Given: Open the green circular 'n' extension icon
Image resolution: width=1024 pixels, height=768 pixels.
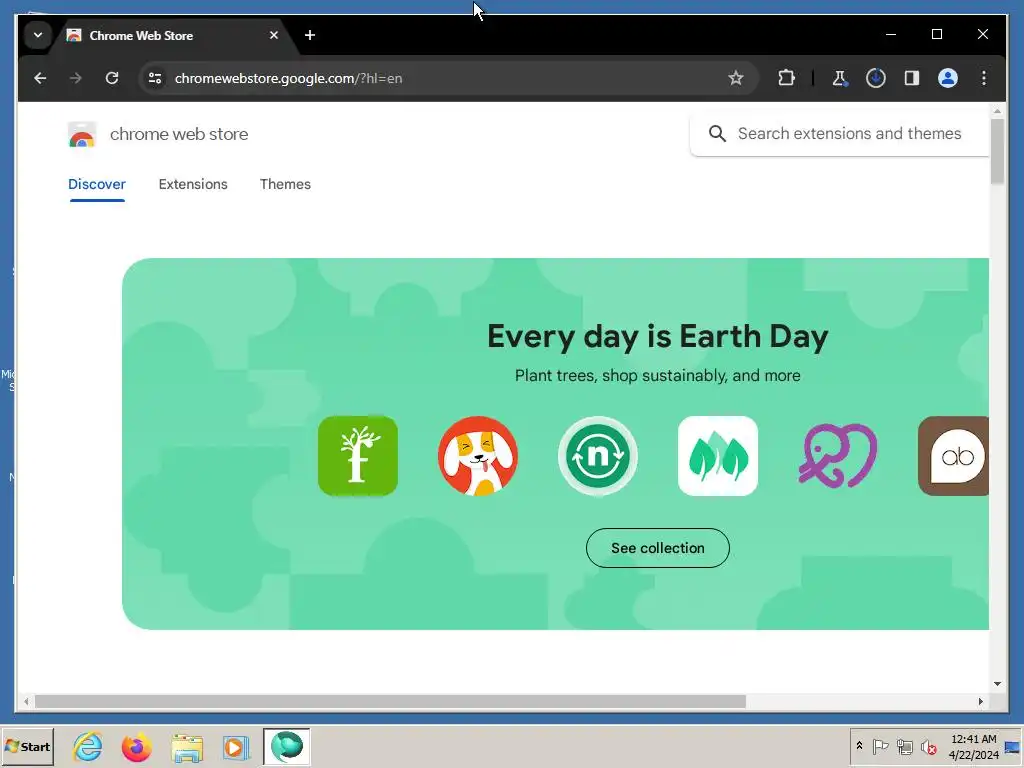Looking at the screenshot, I should [598, 456].
